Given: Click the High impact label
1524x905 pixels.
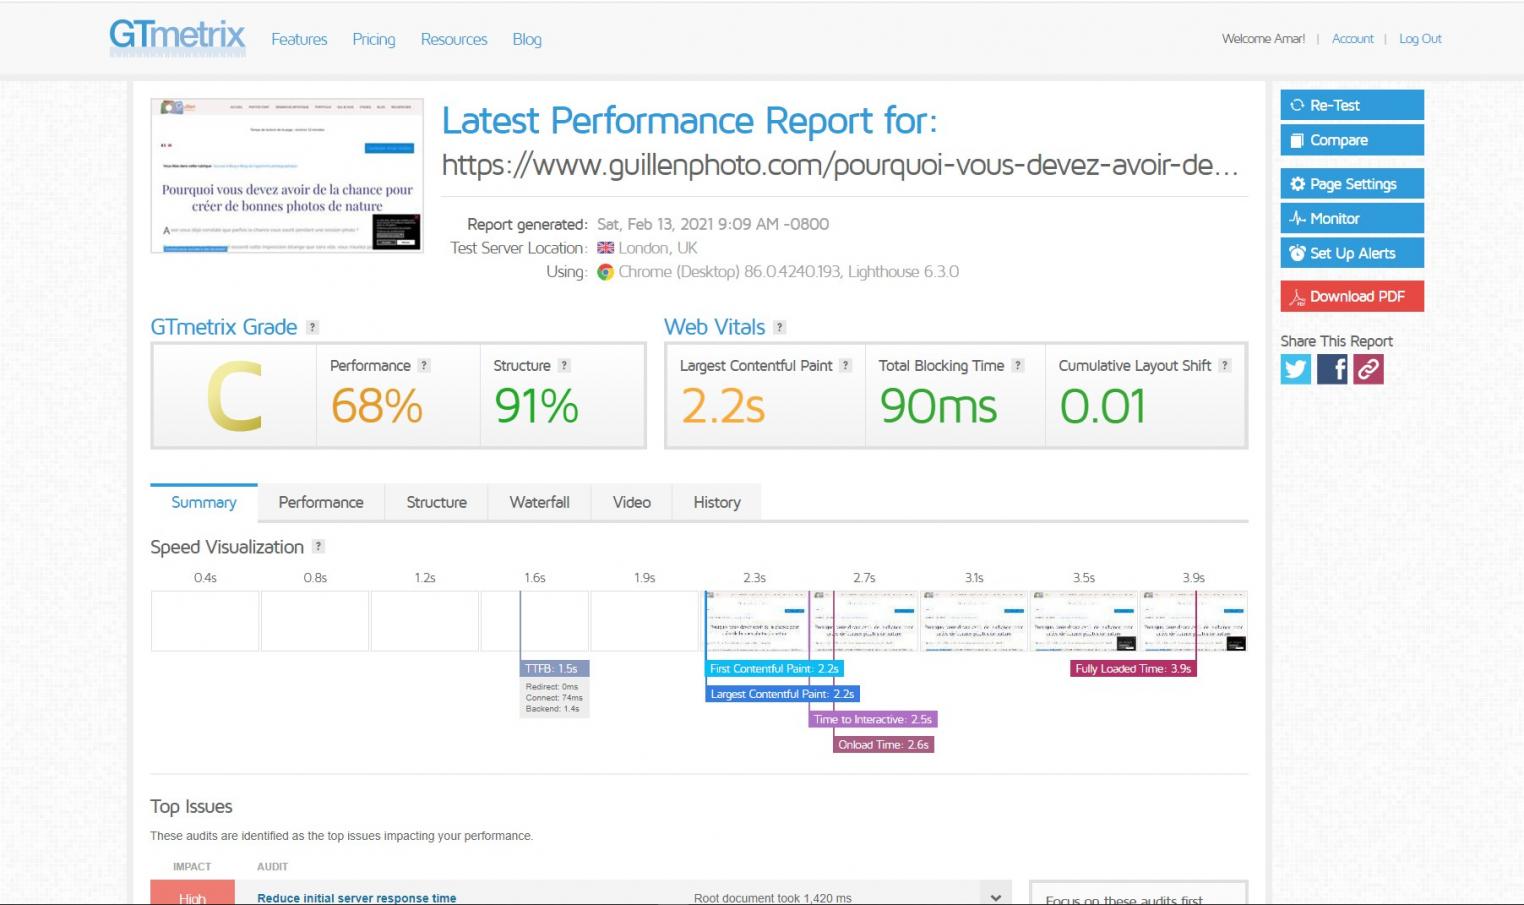Looking at the screenshot, I should [192, 893].
